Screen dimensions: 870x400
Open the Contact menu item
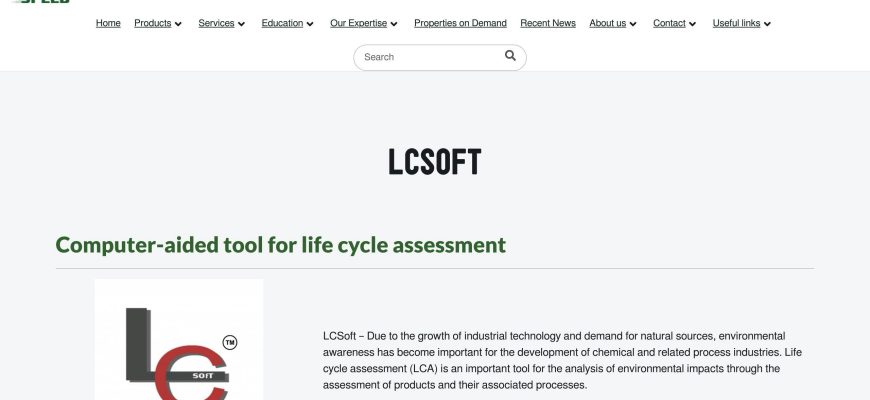[x=669, y=23]
